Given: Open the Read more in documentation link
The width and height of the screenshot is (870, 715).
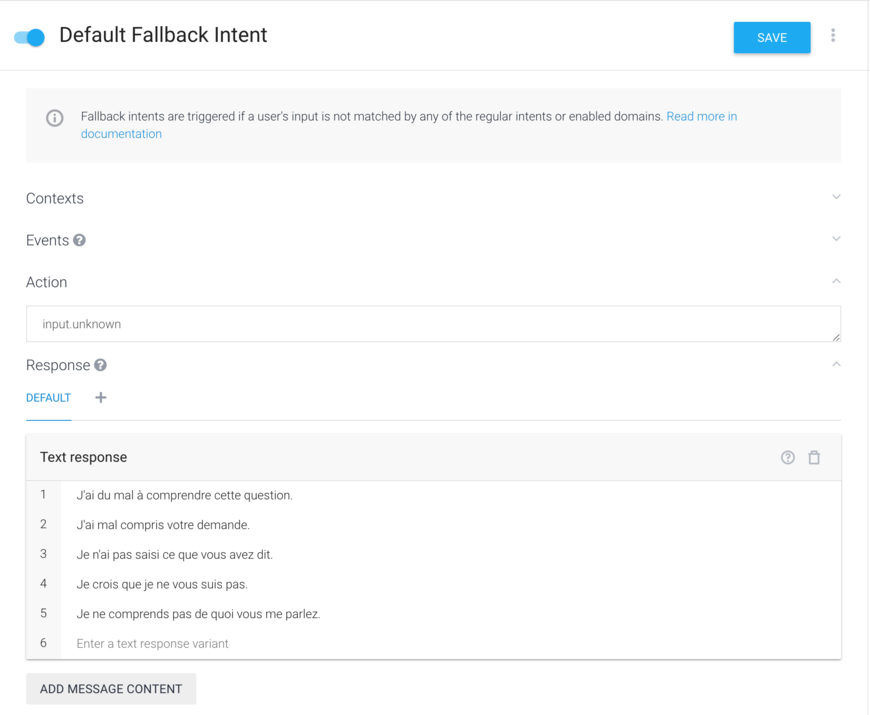Looking at the screenshot, I should pos(701,117).
